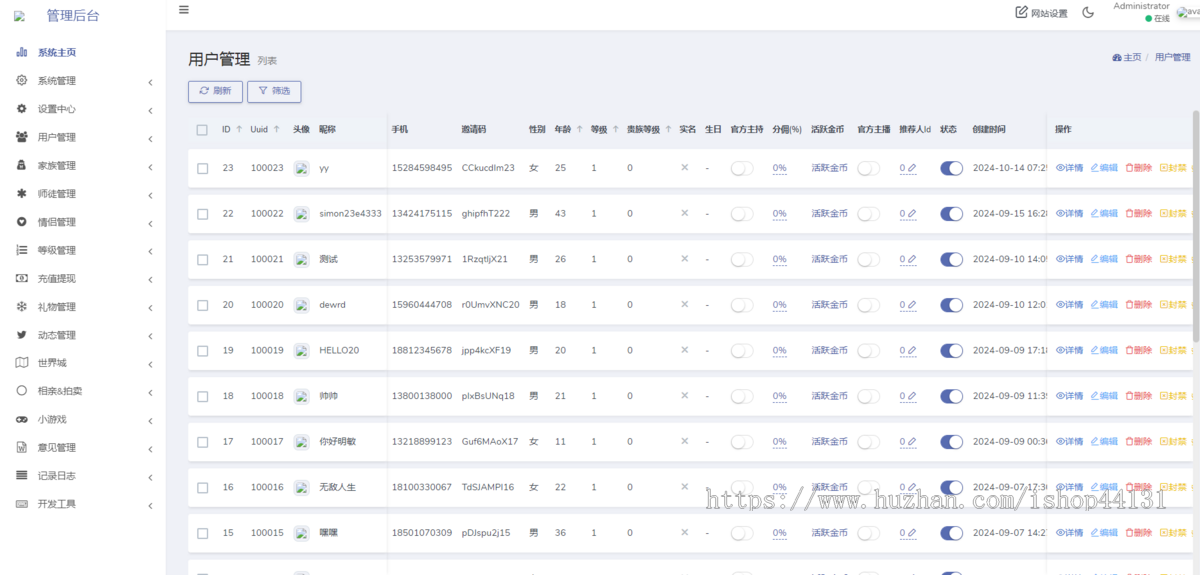
Task: Toggle dark mode moon icon
Action: point(1088,13)
